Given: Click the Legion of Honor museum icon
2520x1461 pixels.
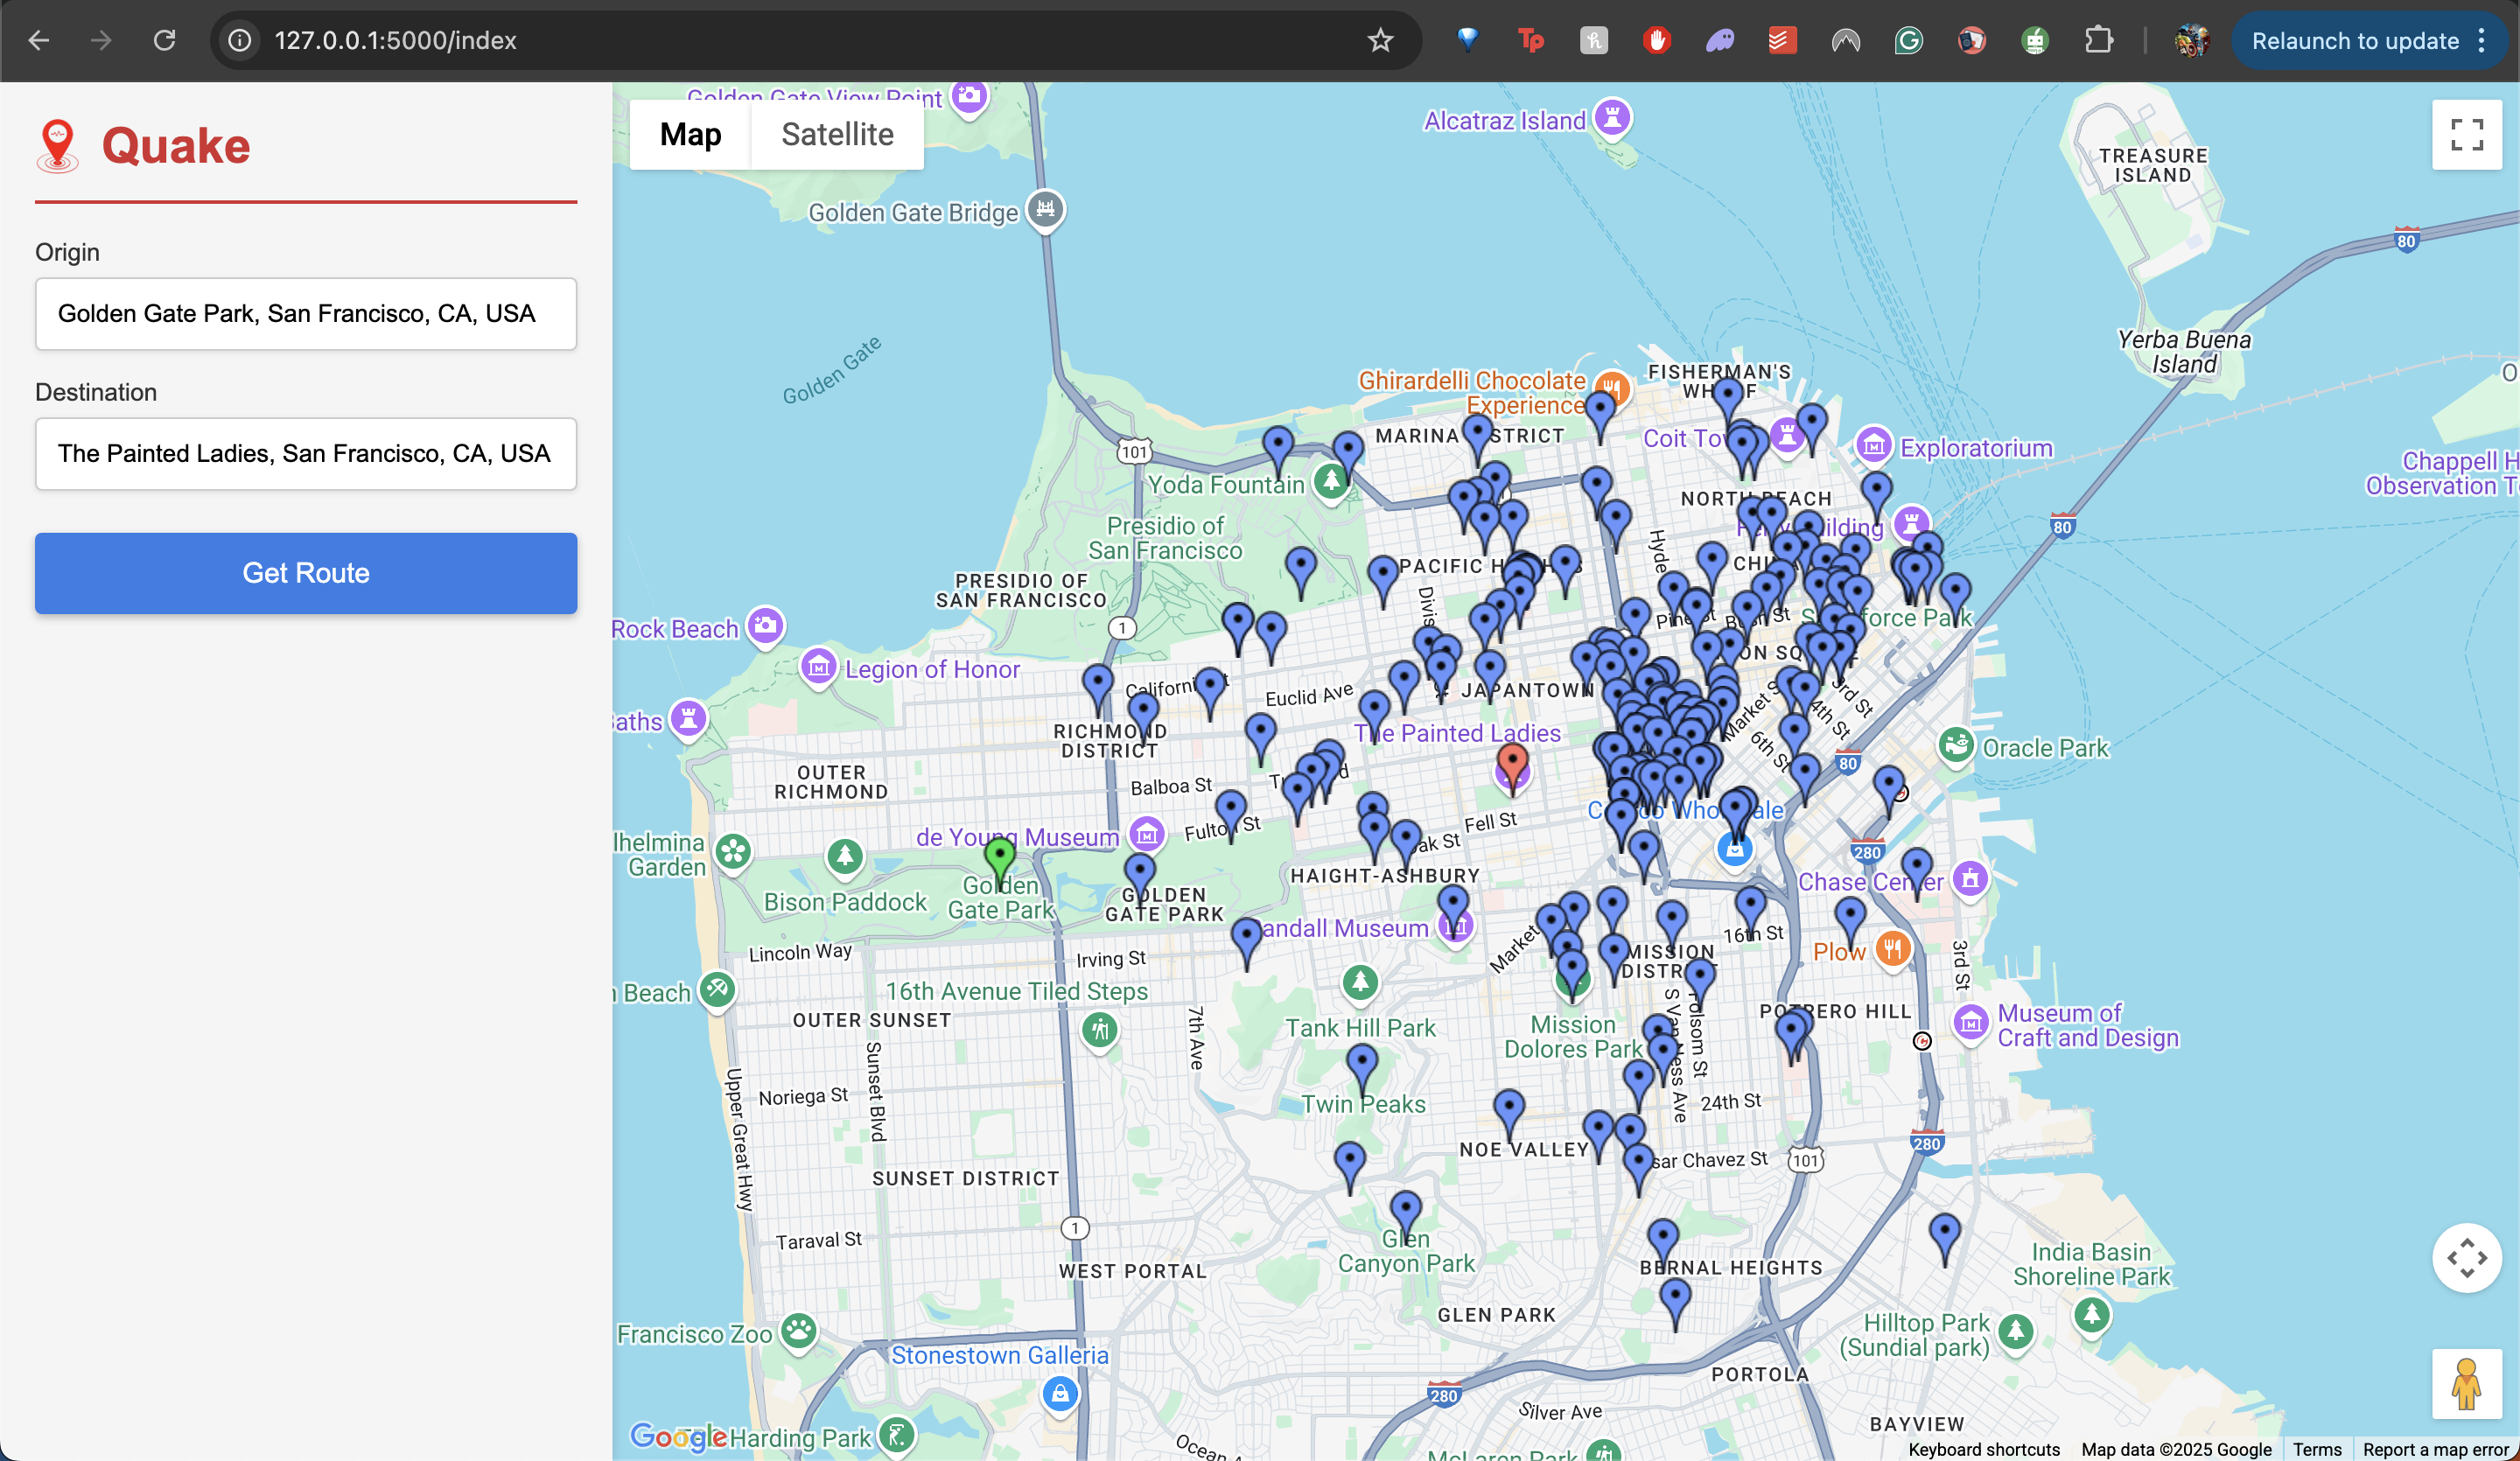Looking at the screenshot, I should click(818, 666).
